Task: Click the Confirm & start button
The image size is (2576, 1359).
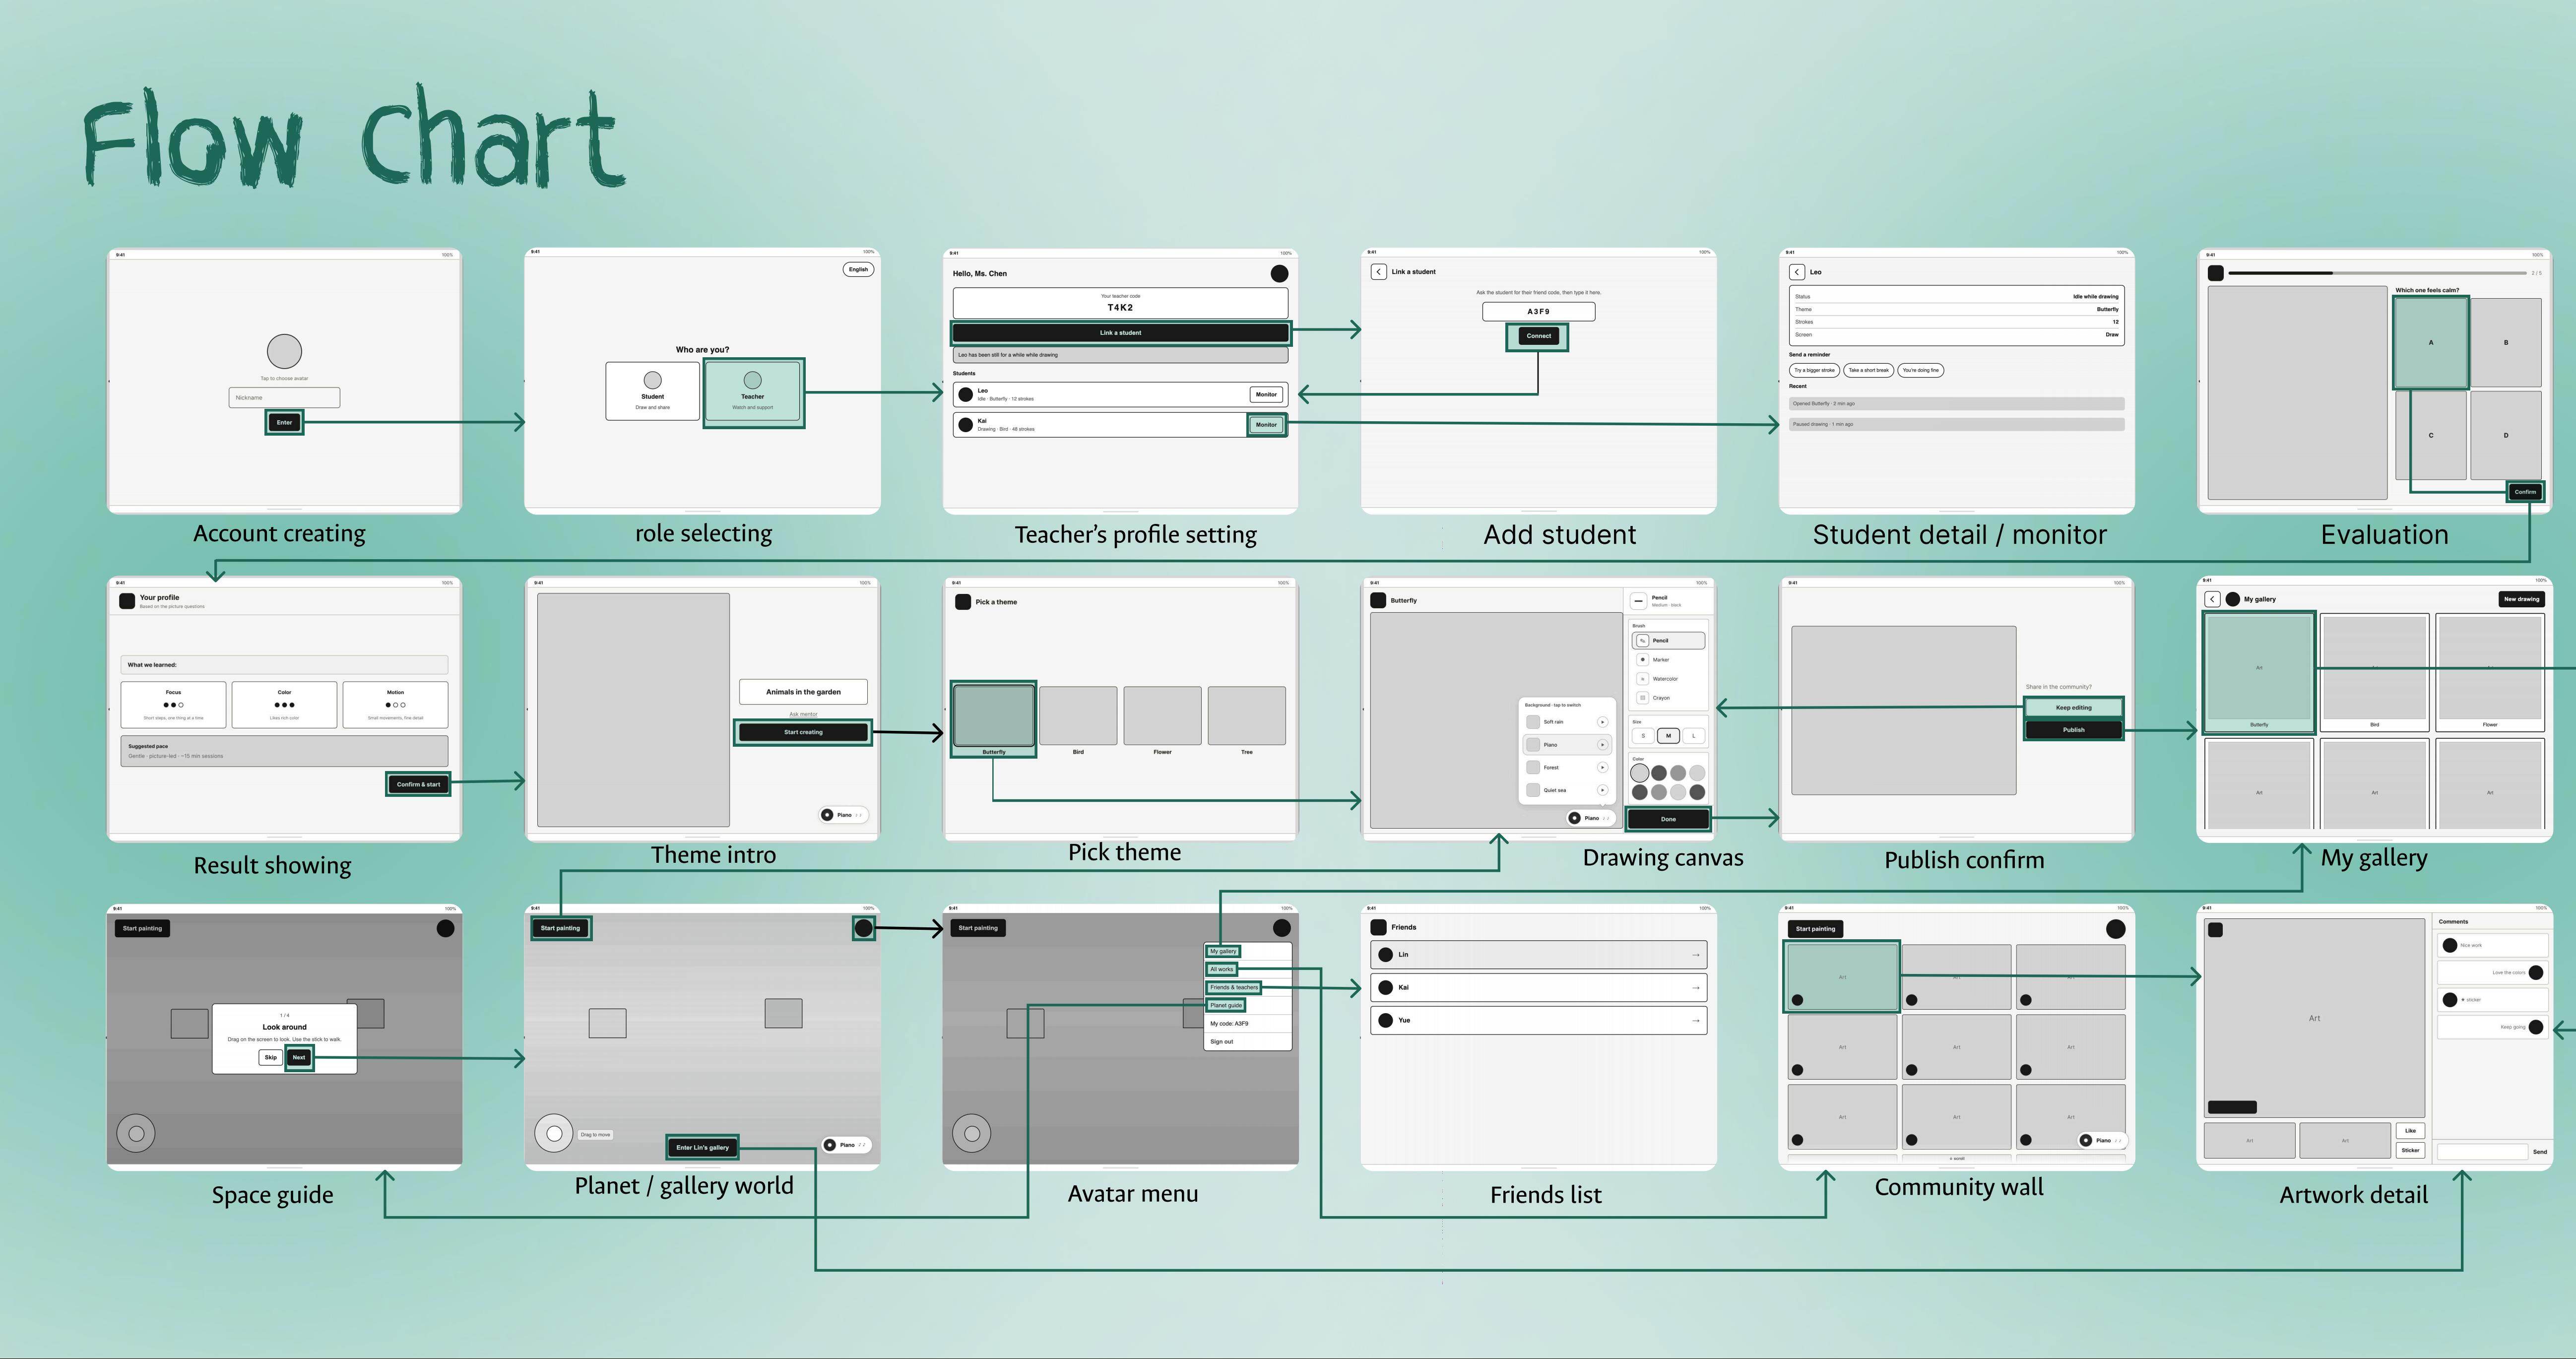Action: pos(418,784)
